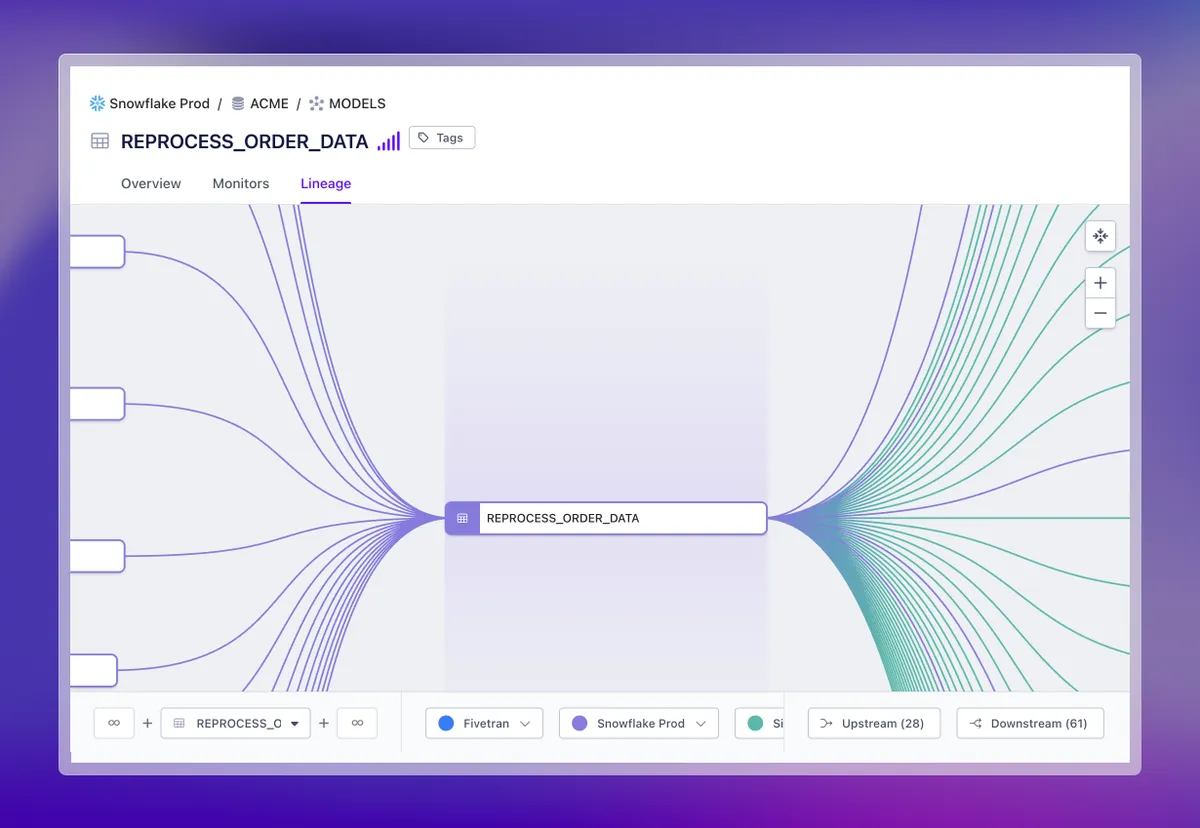Click the purple Snowflake Prod color dot
This screenshot has height=828, width=1200.
[x=579, y=723]
